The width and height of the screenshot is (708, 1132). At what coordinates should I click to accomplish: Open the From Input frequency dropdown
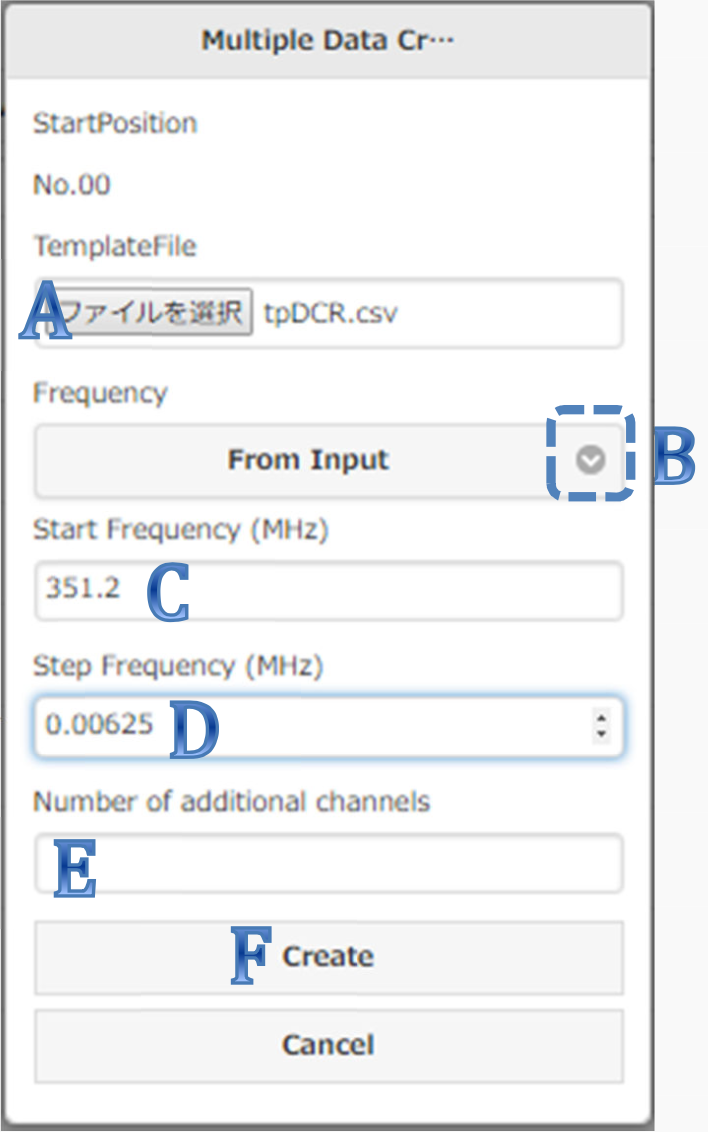click(x=308, y=461)
